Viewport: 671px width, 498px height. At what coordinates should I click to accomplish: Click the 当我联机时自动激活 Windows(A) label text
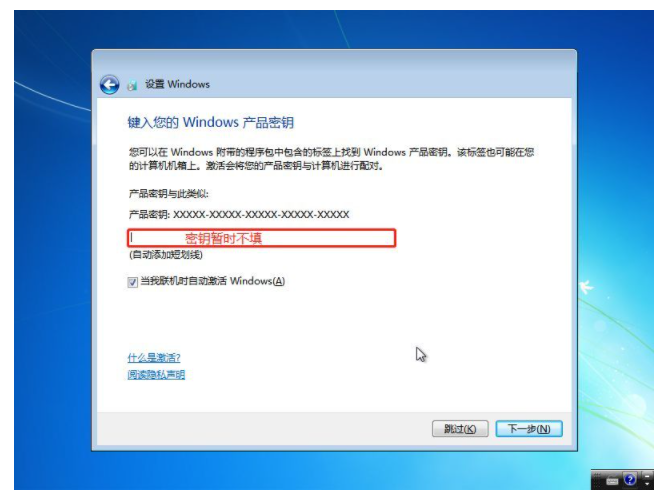click(x=213, y=281)
